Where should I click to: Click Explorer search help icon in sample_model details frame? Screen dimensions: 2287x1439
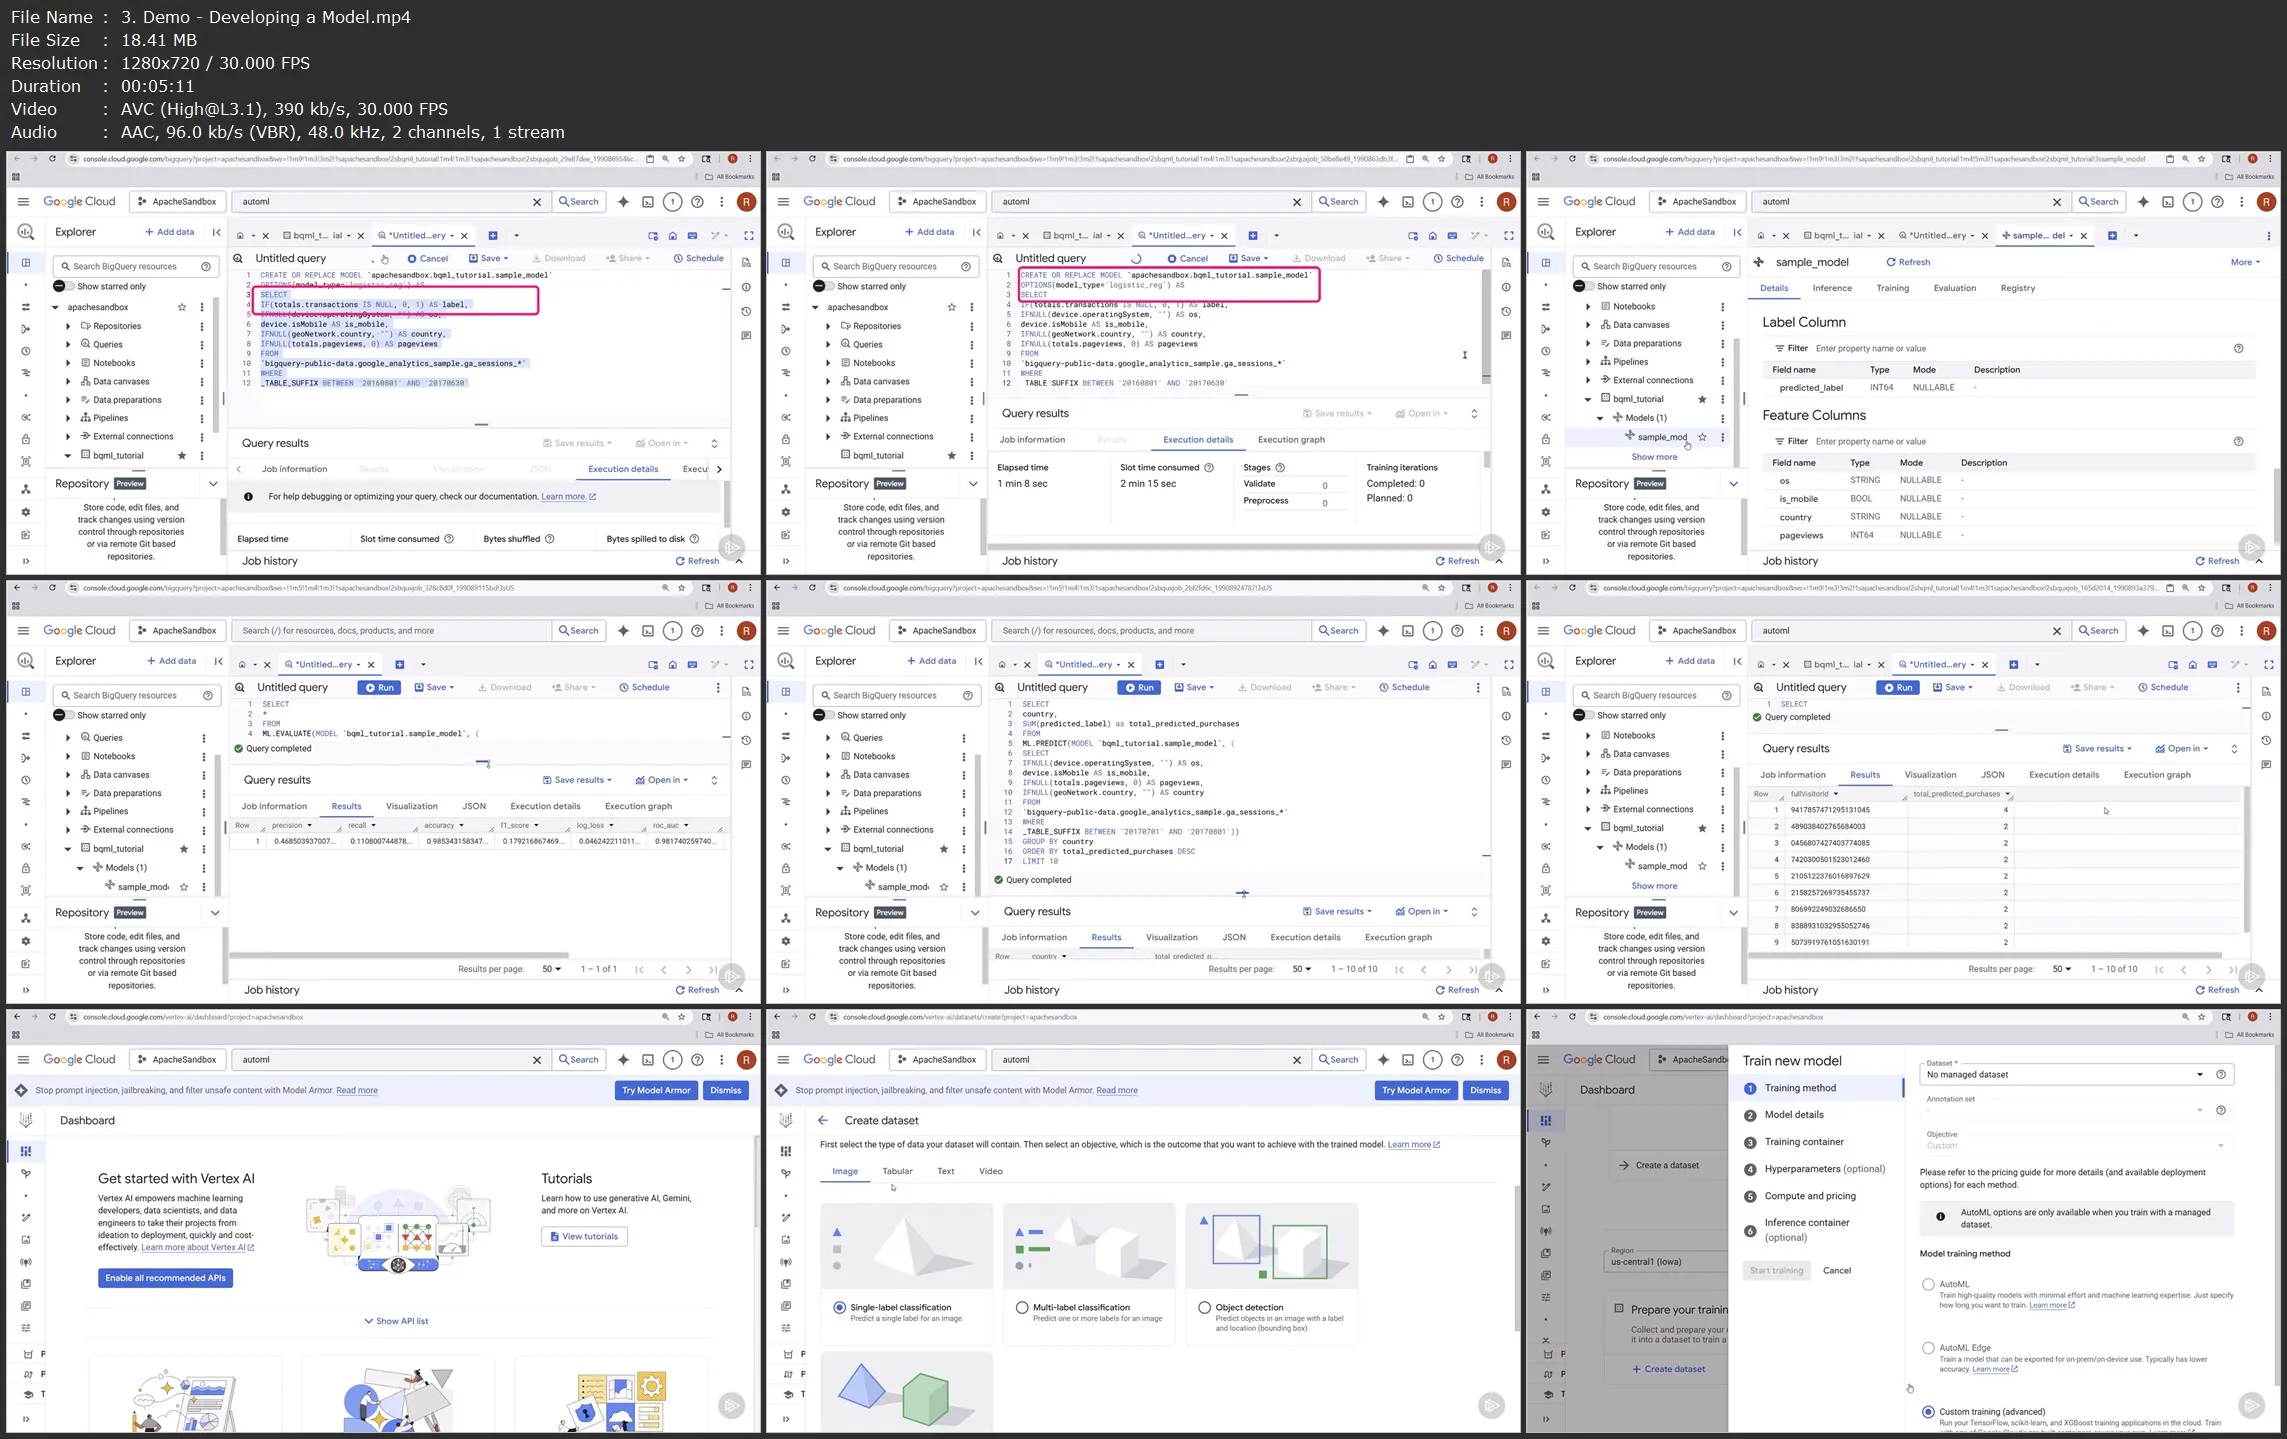[x=1726, y=267]
